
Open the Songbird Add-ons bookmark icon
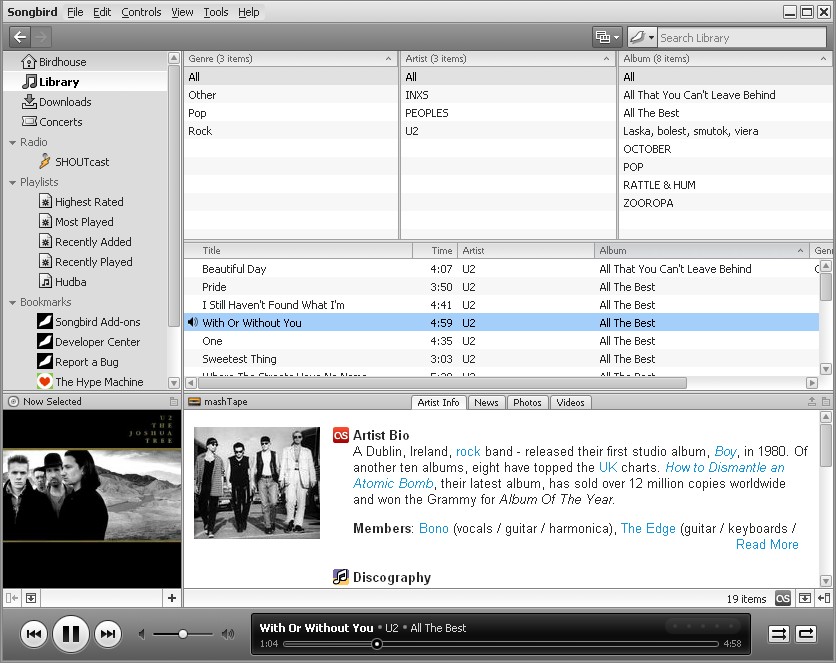pyautogui.click(x=45, y=321)
